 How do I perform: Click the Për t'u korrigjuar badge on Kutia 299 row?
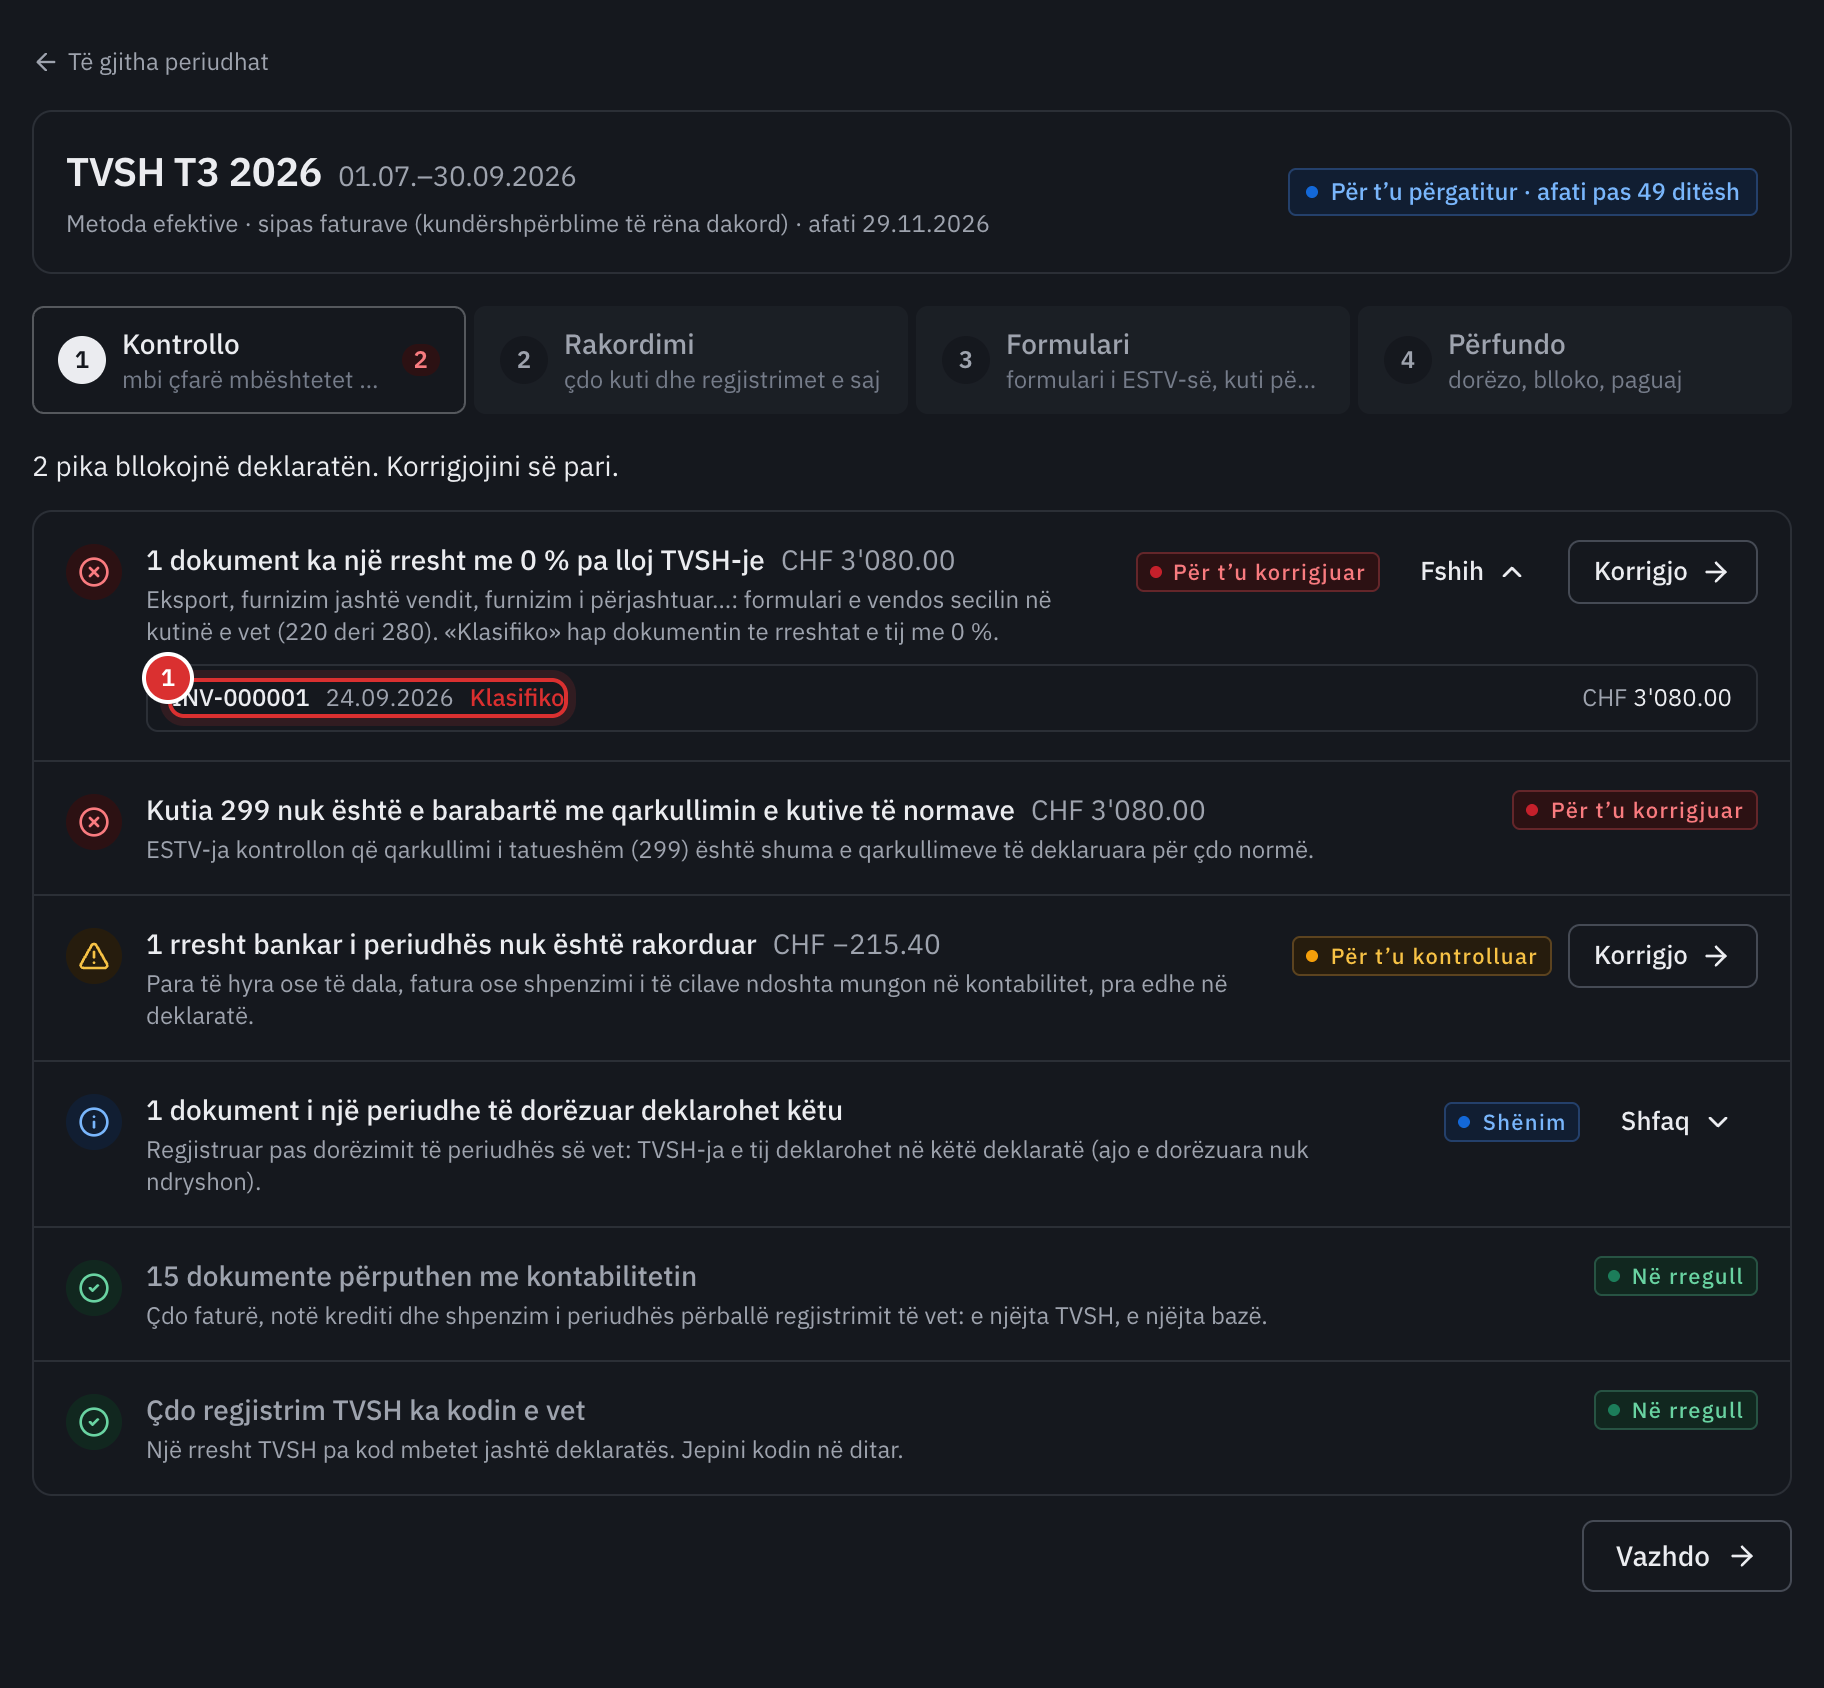tap(1635, 810)
